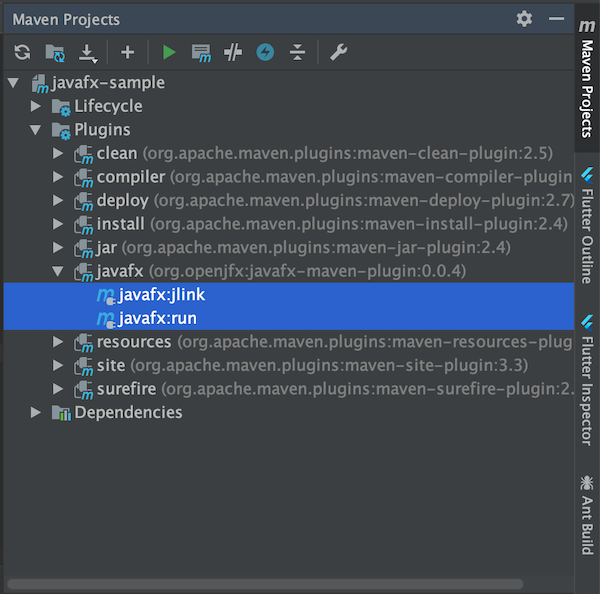Click install plugin icon

pyautogui.click(x=83, y=225)
